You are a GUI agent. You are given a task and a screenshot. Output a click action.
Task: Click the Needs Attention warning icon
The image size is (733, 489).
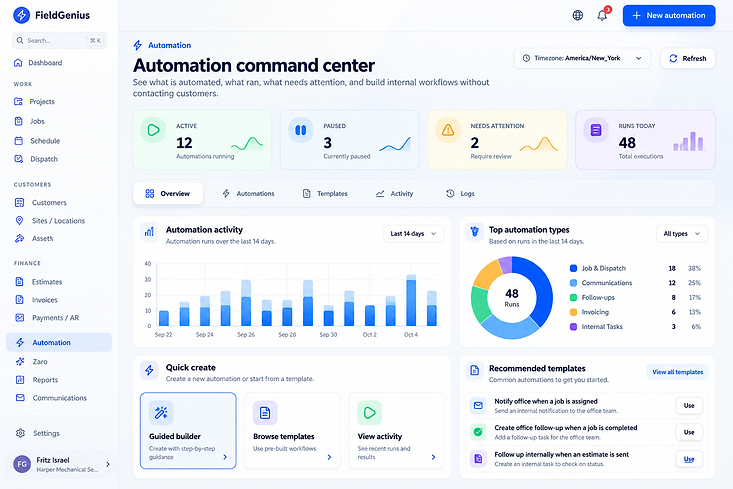pyautogui.click(x=448, y=130)
